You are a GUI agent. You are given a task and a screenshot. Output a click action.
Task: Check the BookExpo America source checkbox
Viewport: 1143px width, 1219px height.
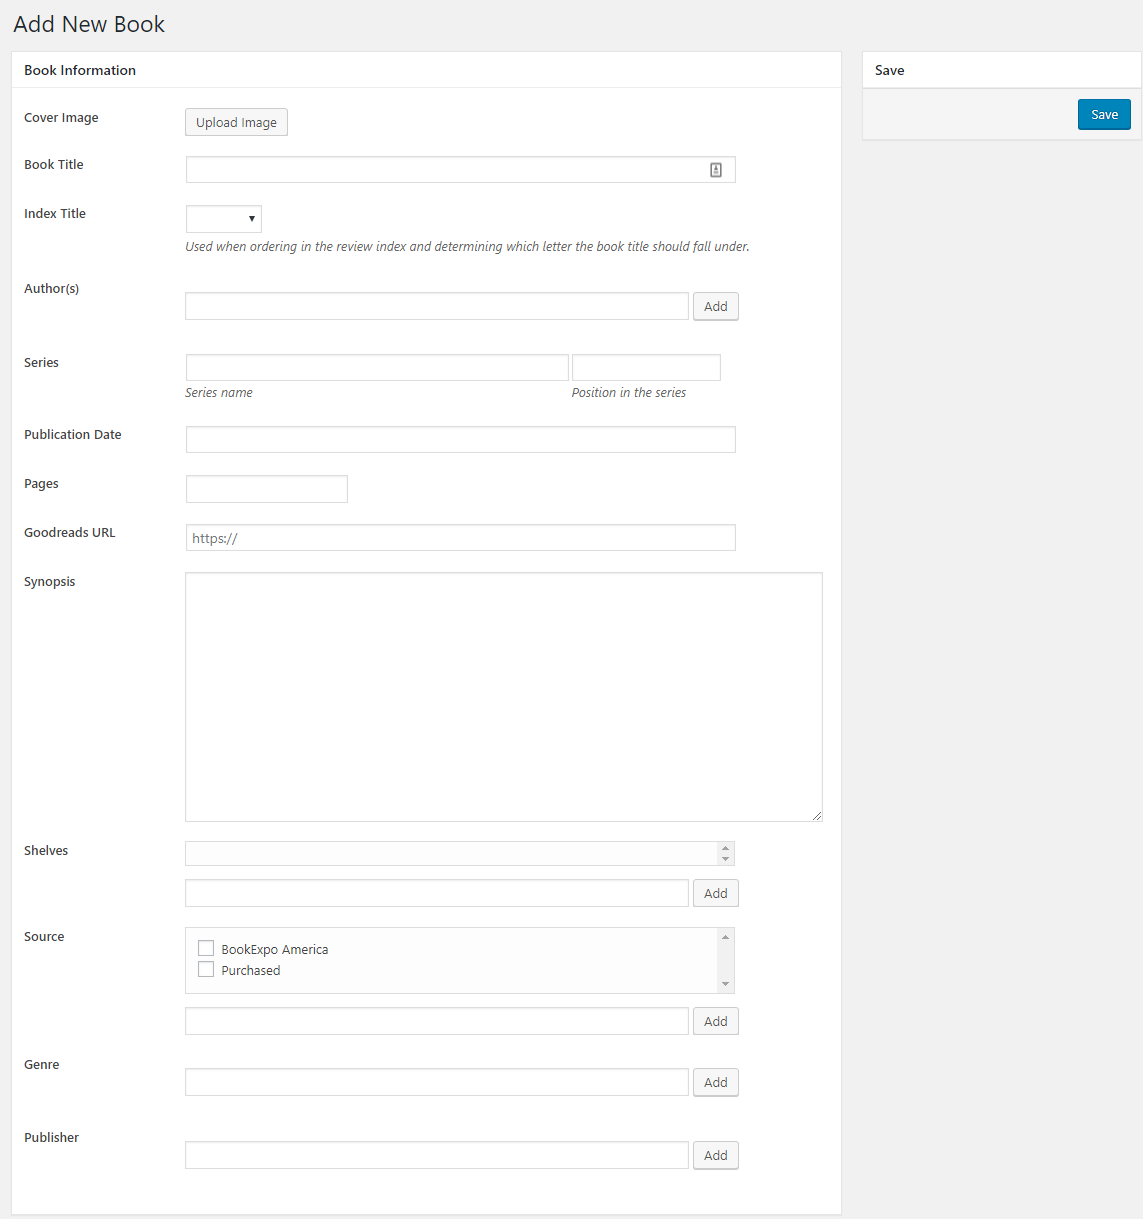206,948
